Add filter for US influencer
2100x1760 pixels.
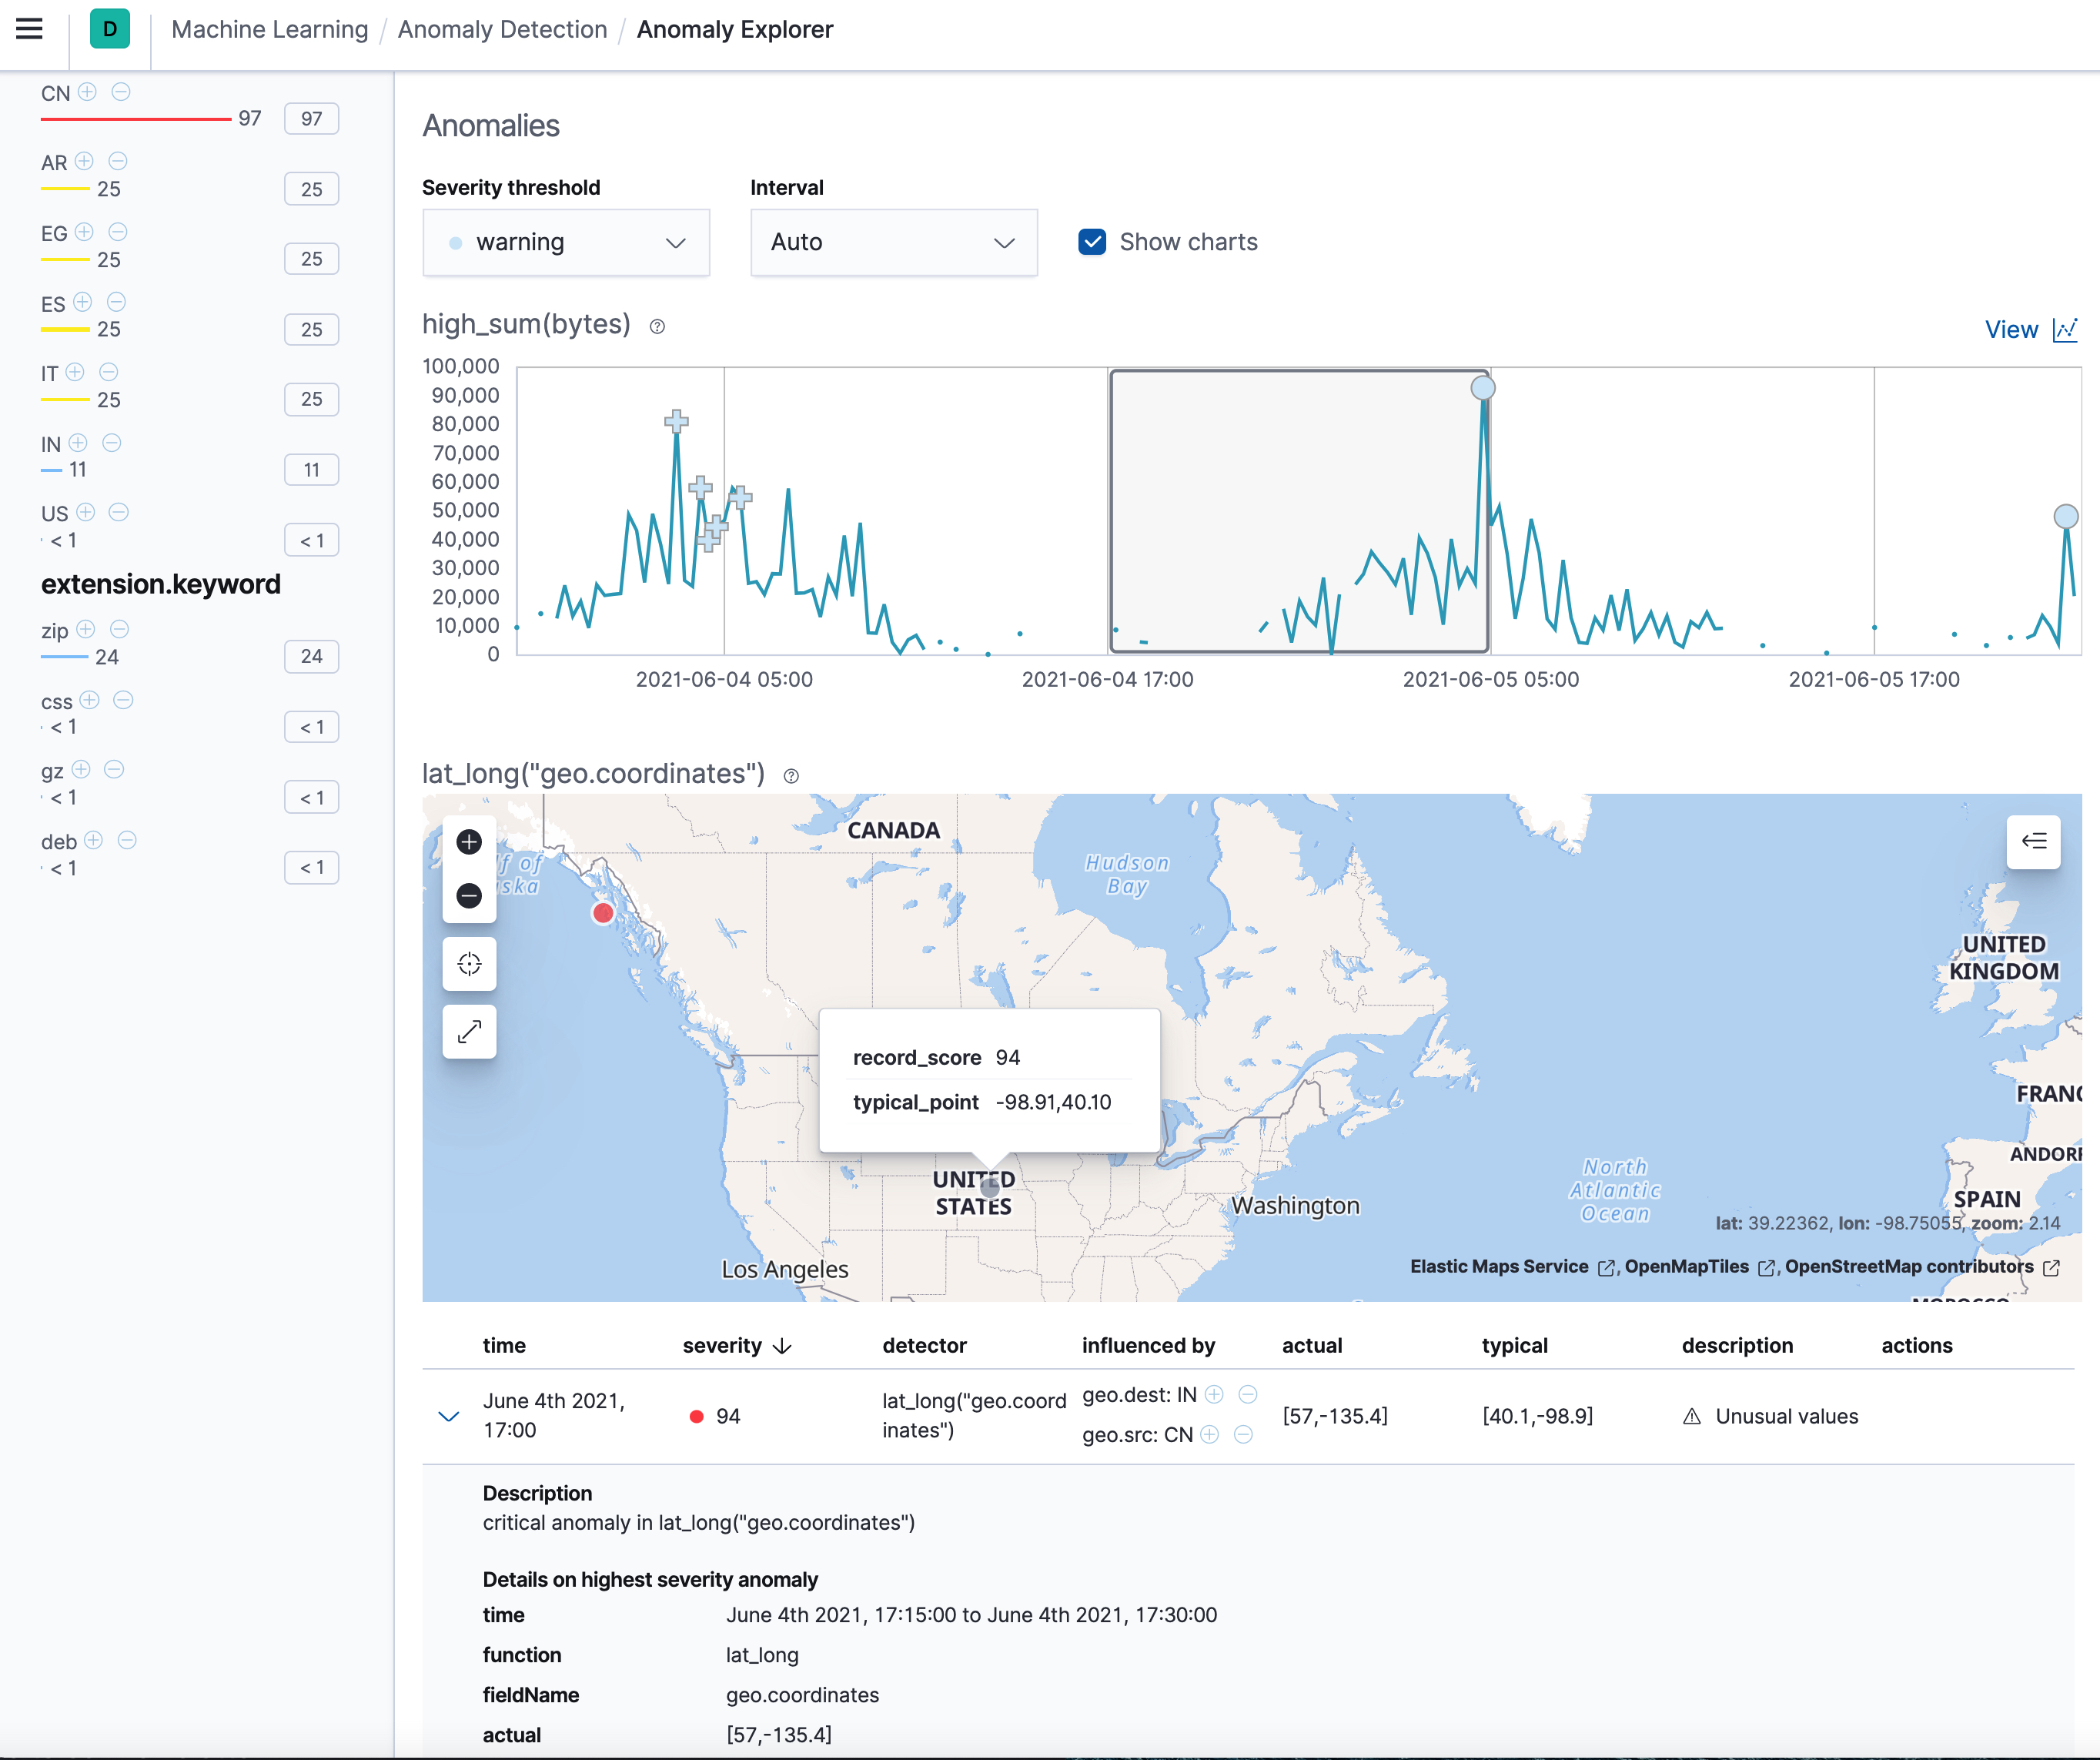point(86,512)
